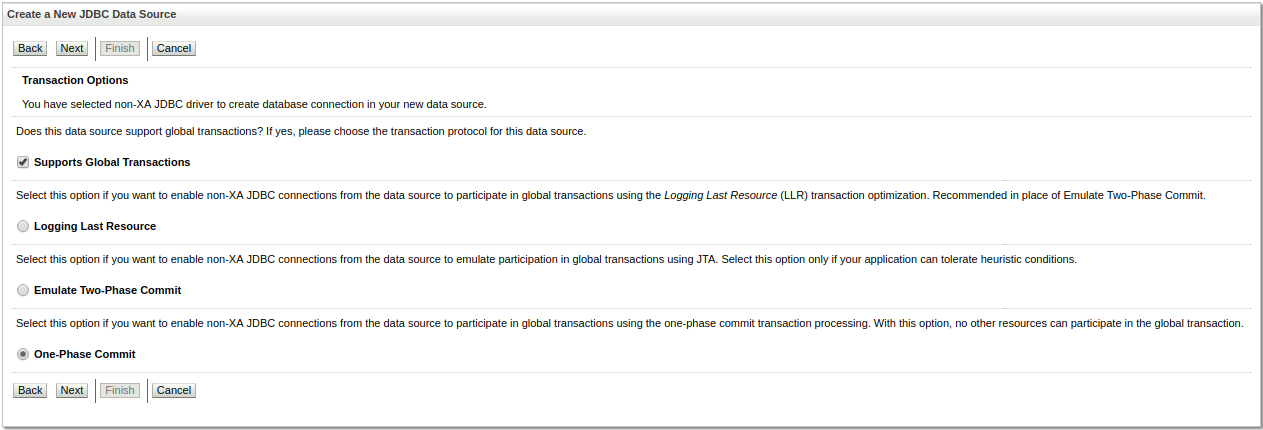Click the italic "Logging Last Resource" description text

[x=720, y=195]
